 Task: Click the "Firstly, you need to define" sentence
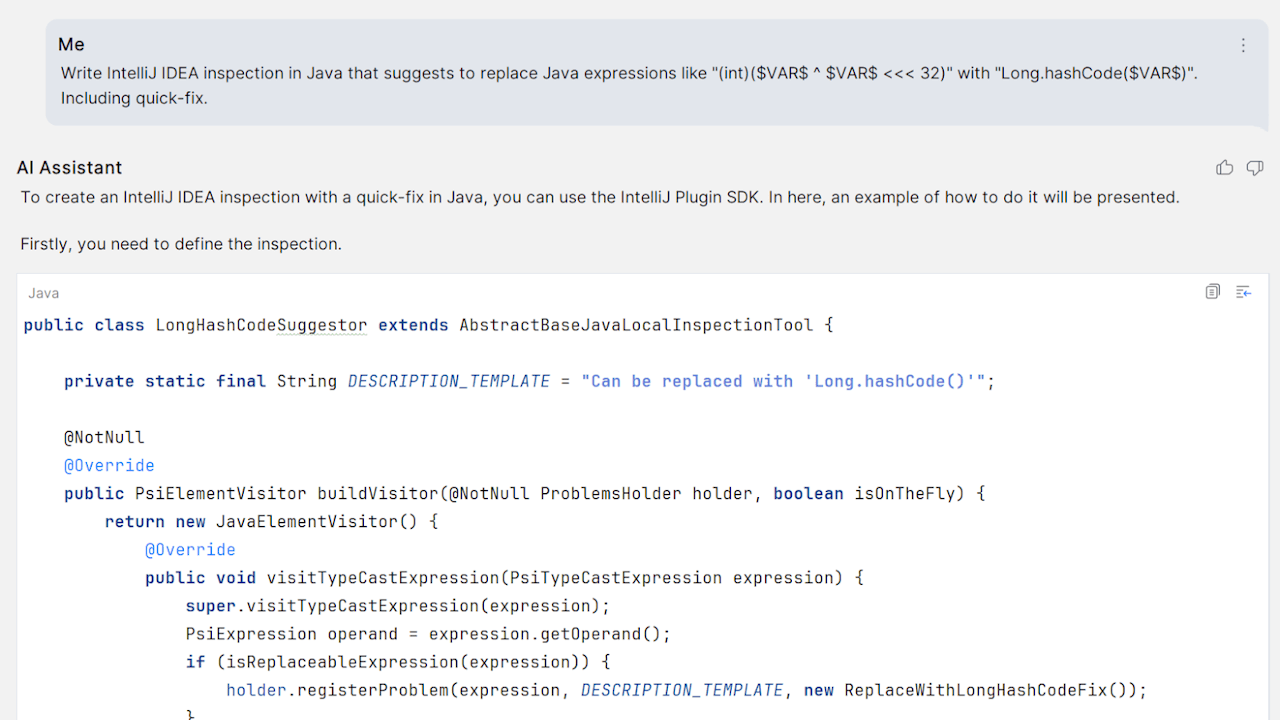pos(181,244)
